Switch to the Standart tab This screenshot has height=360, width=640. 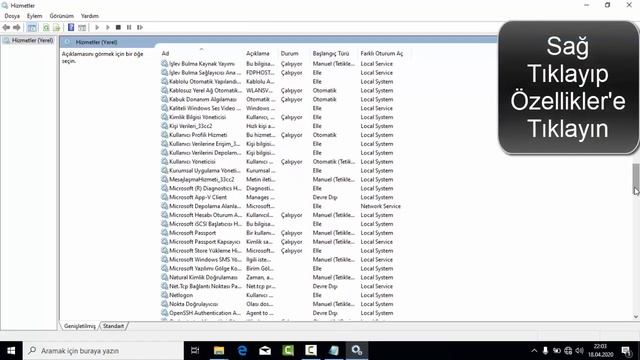[113, 326]
